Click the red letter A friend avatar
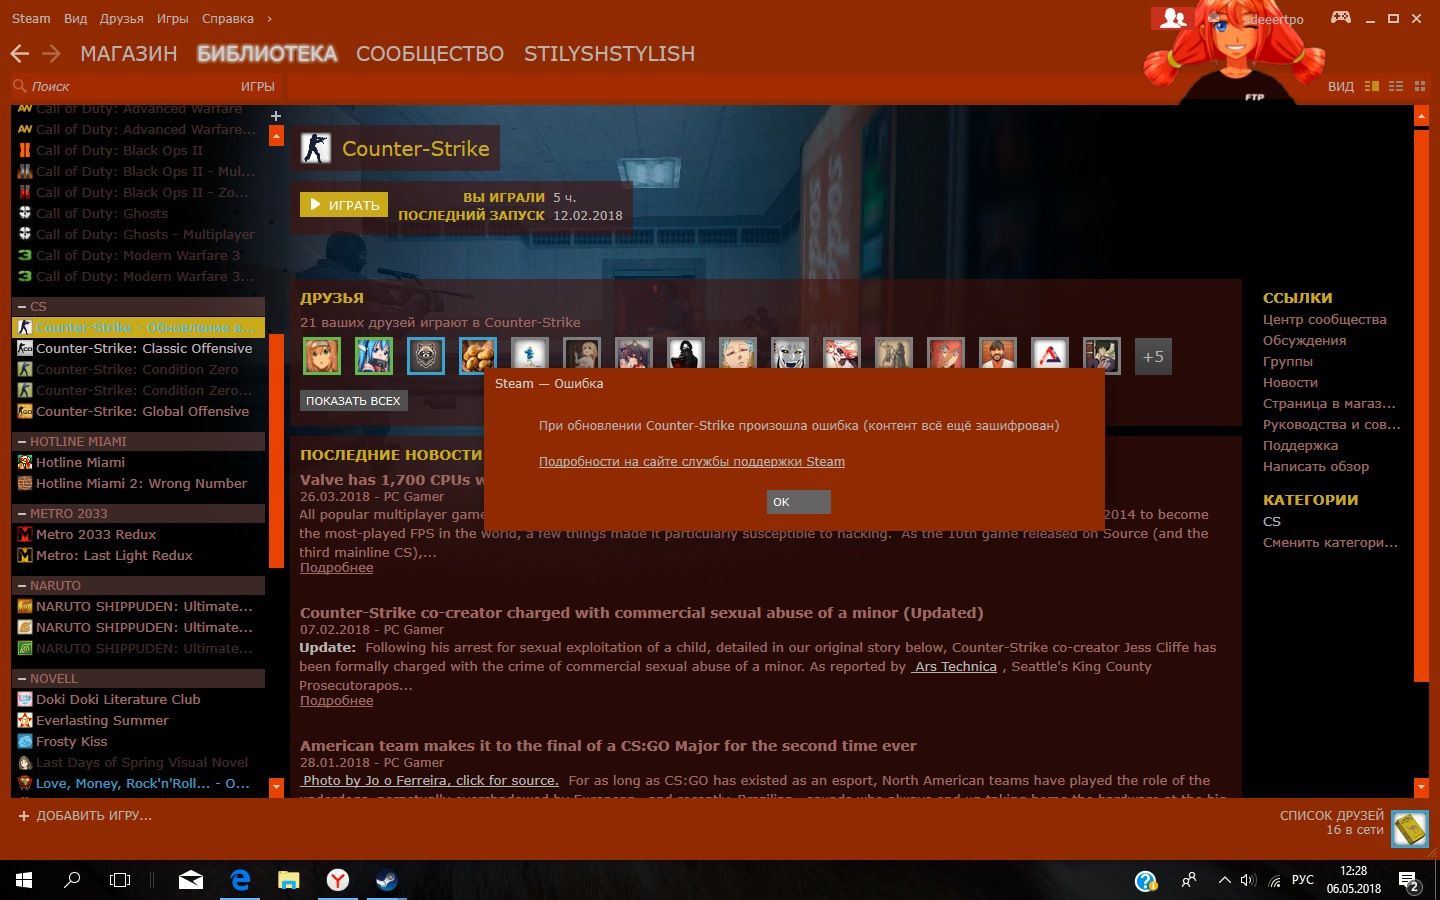The width and height of the screenshot is (1440, 900). point(1050,356)
